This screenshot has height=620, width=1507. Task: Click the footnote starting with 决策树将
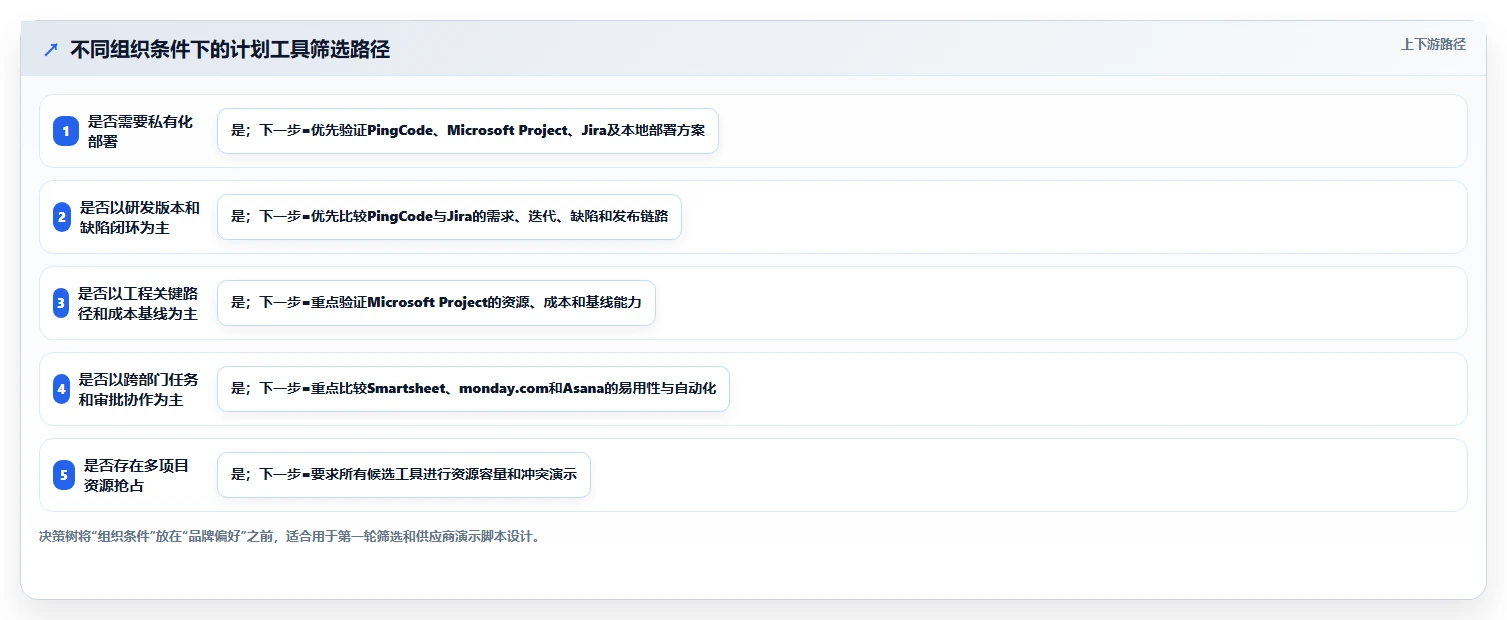291,536
